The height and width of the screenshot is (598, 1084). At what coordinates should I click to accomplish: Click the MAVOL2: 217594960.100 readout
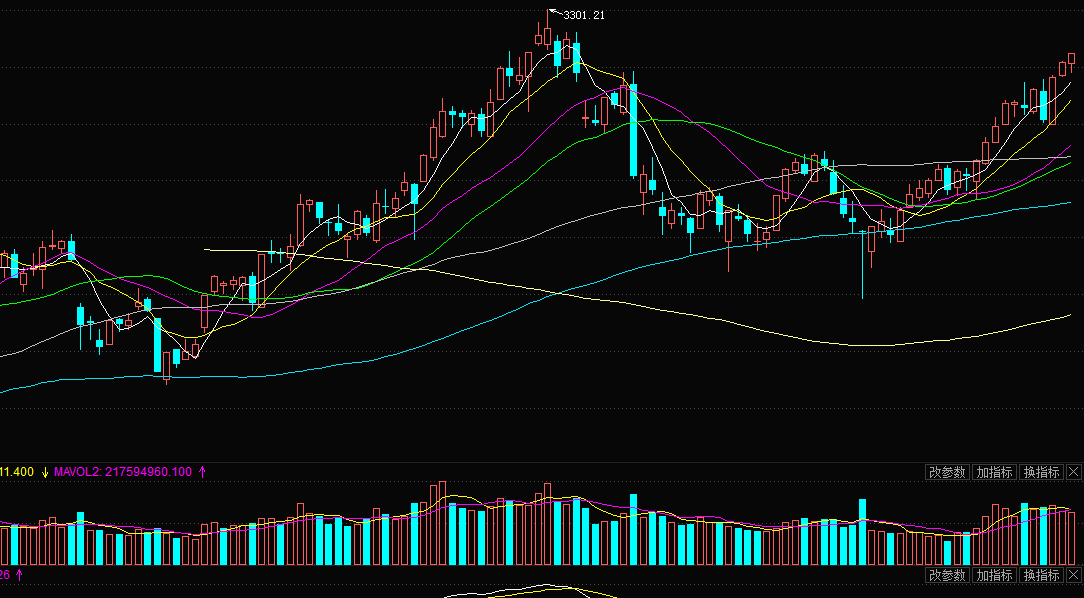(122, 472)
